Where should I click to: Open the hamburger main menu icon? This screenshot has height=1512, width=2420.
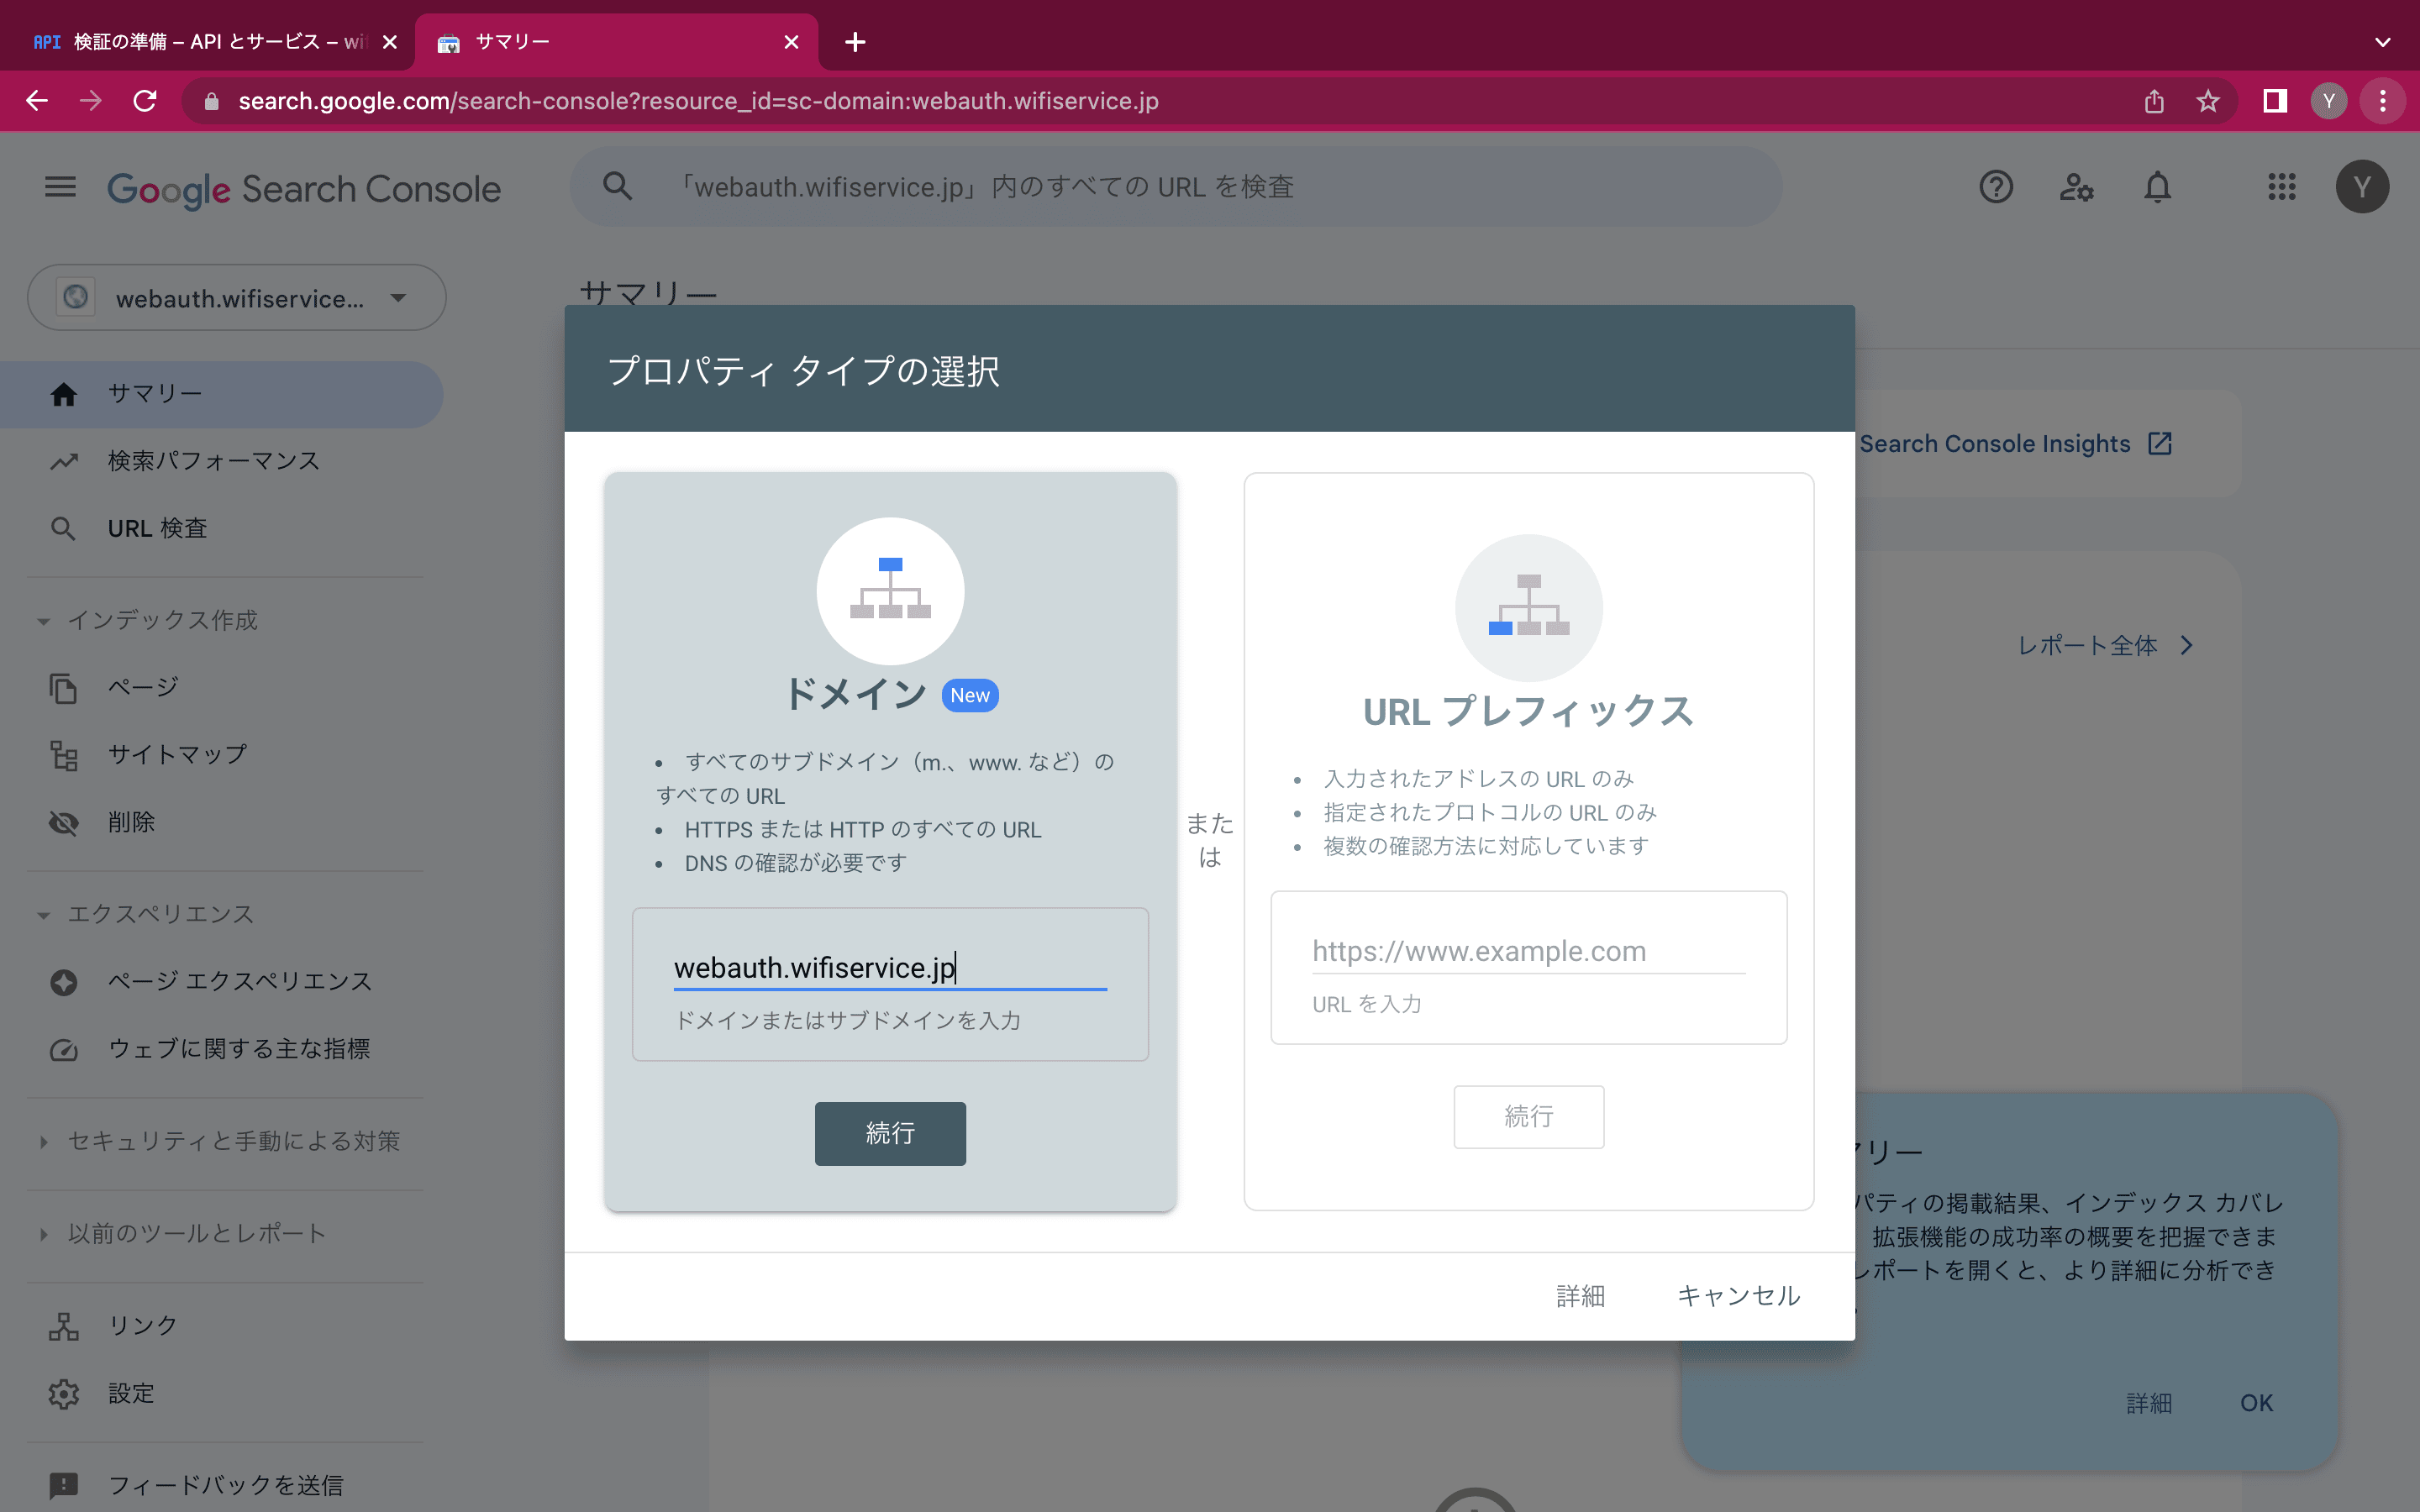60,187
